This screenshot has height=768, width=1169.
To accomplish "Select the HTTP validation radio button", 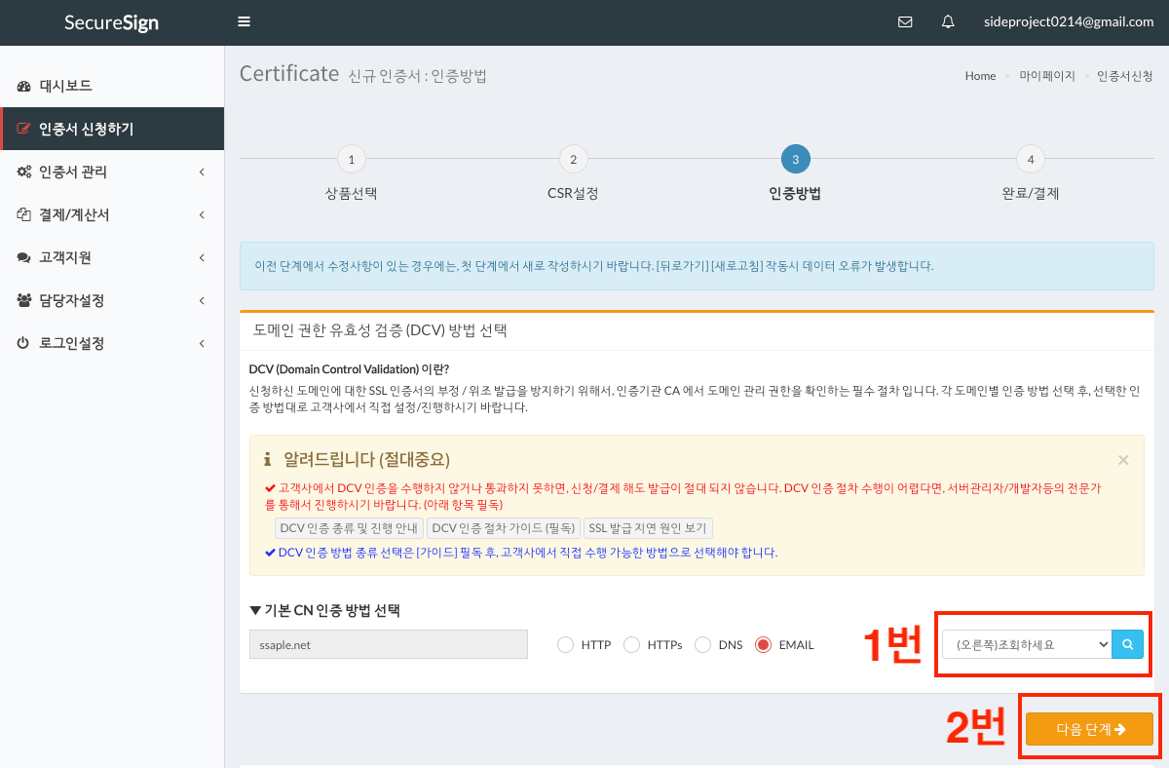I will coord(564,644).
